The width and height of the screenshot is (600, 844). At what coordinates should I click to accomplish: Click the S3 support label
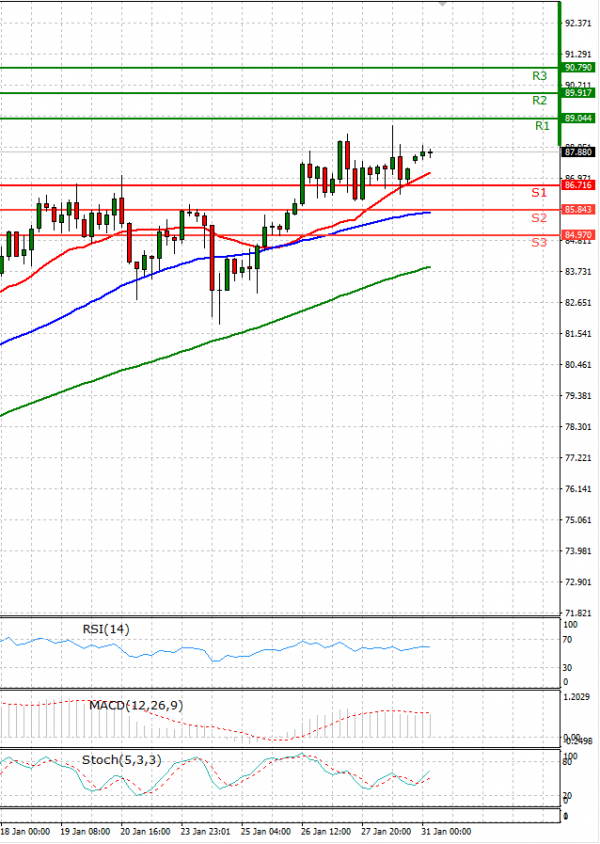tap(539, 243)
